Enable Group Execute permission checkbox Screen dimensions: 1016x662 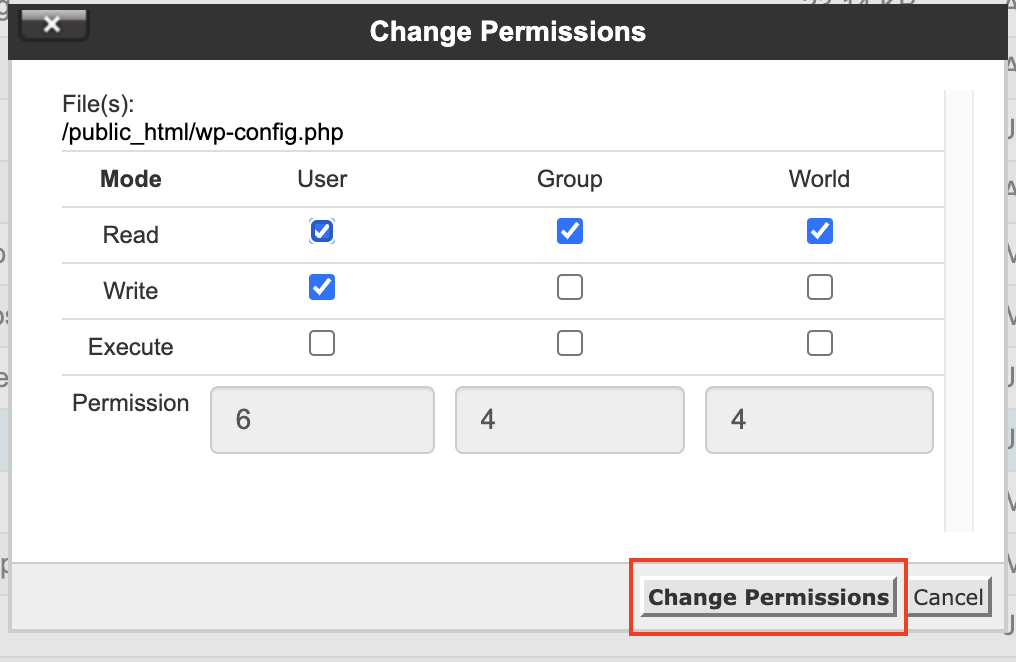(570, 344)
